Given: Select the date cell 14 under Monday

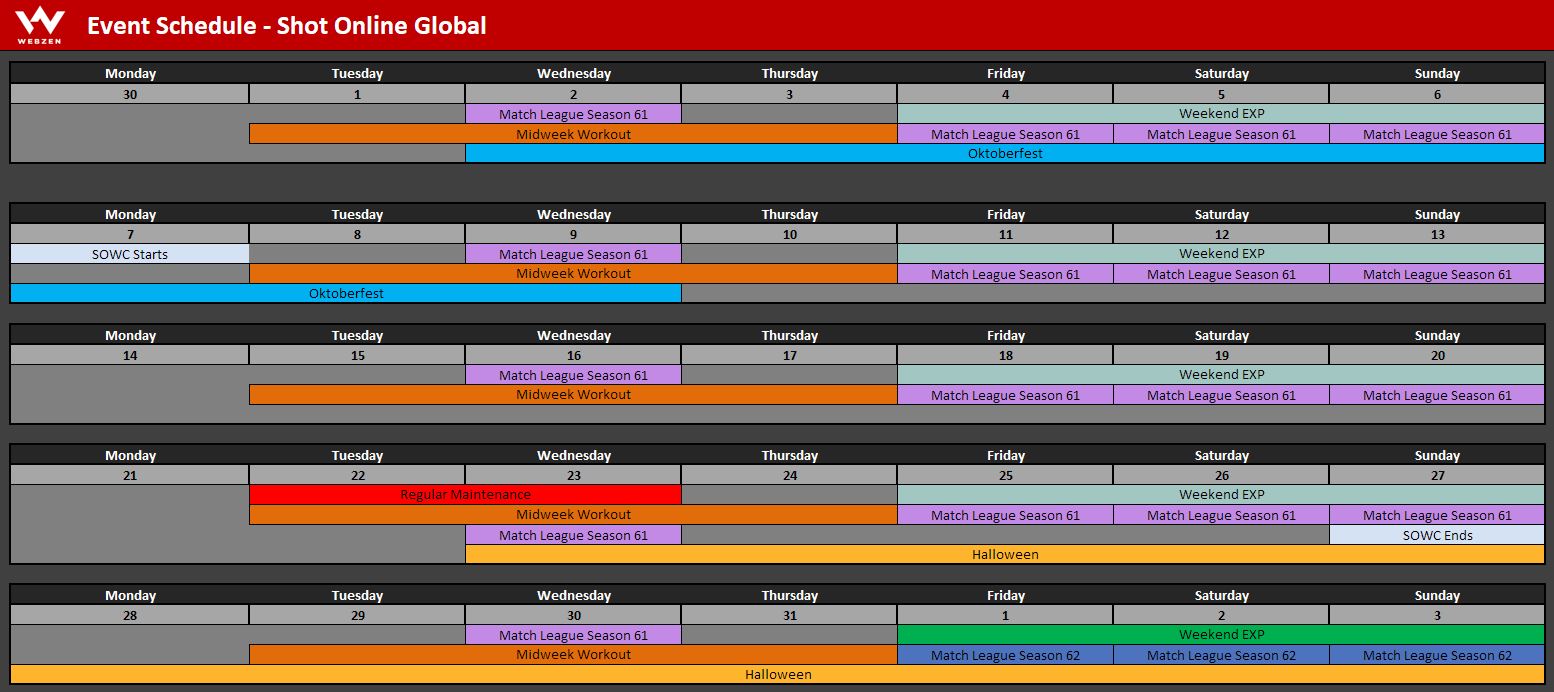Looking at the screenshot, I should coord(130,355).
